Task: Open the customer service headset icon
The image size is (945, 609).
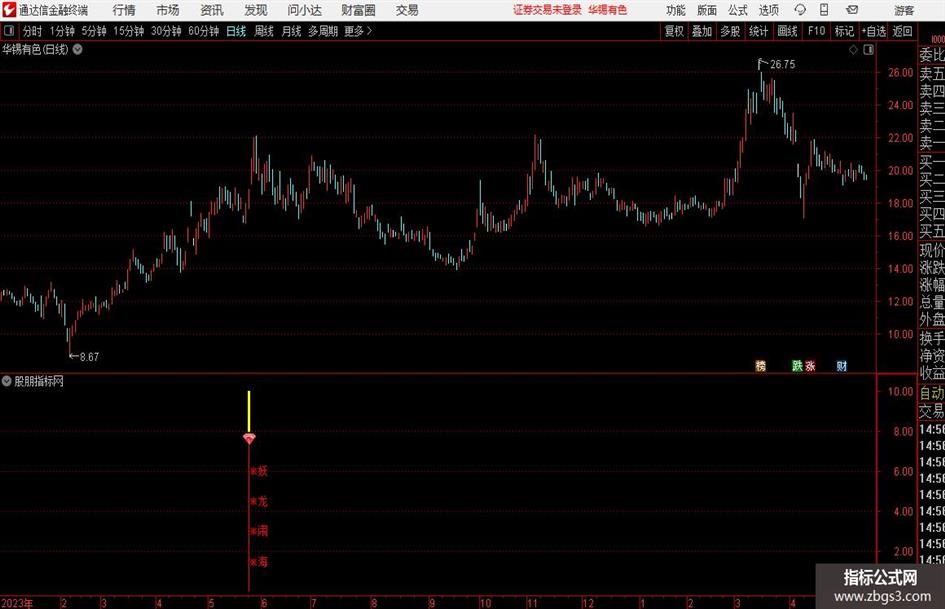Action: coord(800,10)
